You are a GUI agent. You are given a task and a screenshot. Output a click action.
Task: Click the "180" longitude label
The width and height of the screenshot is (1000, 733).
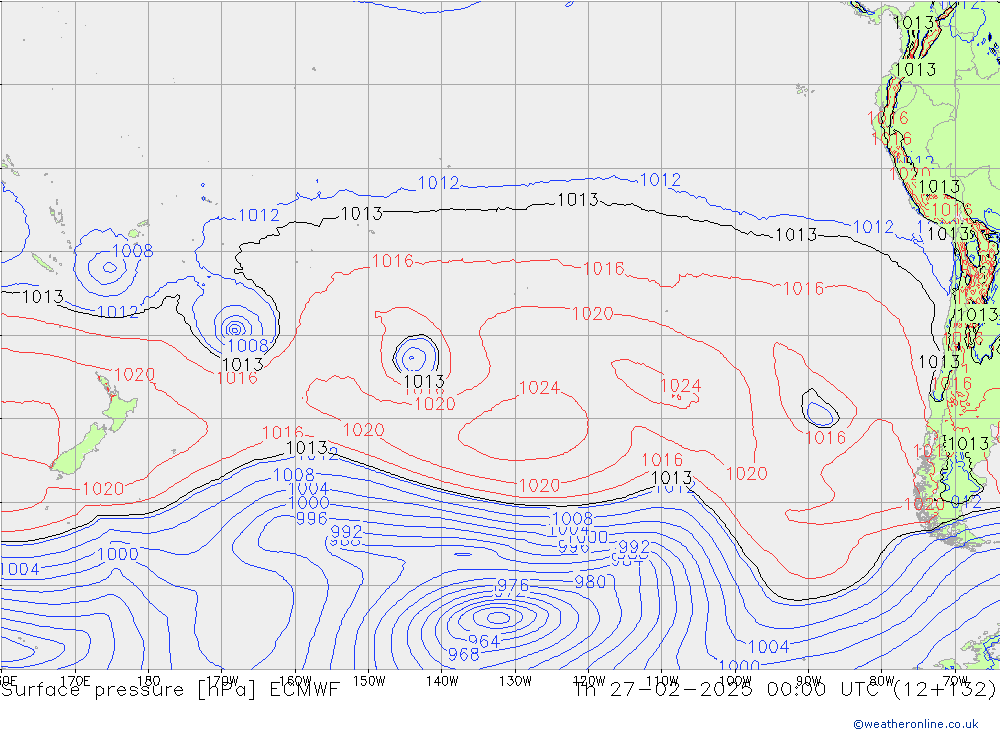click(149, 681)
